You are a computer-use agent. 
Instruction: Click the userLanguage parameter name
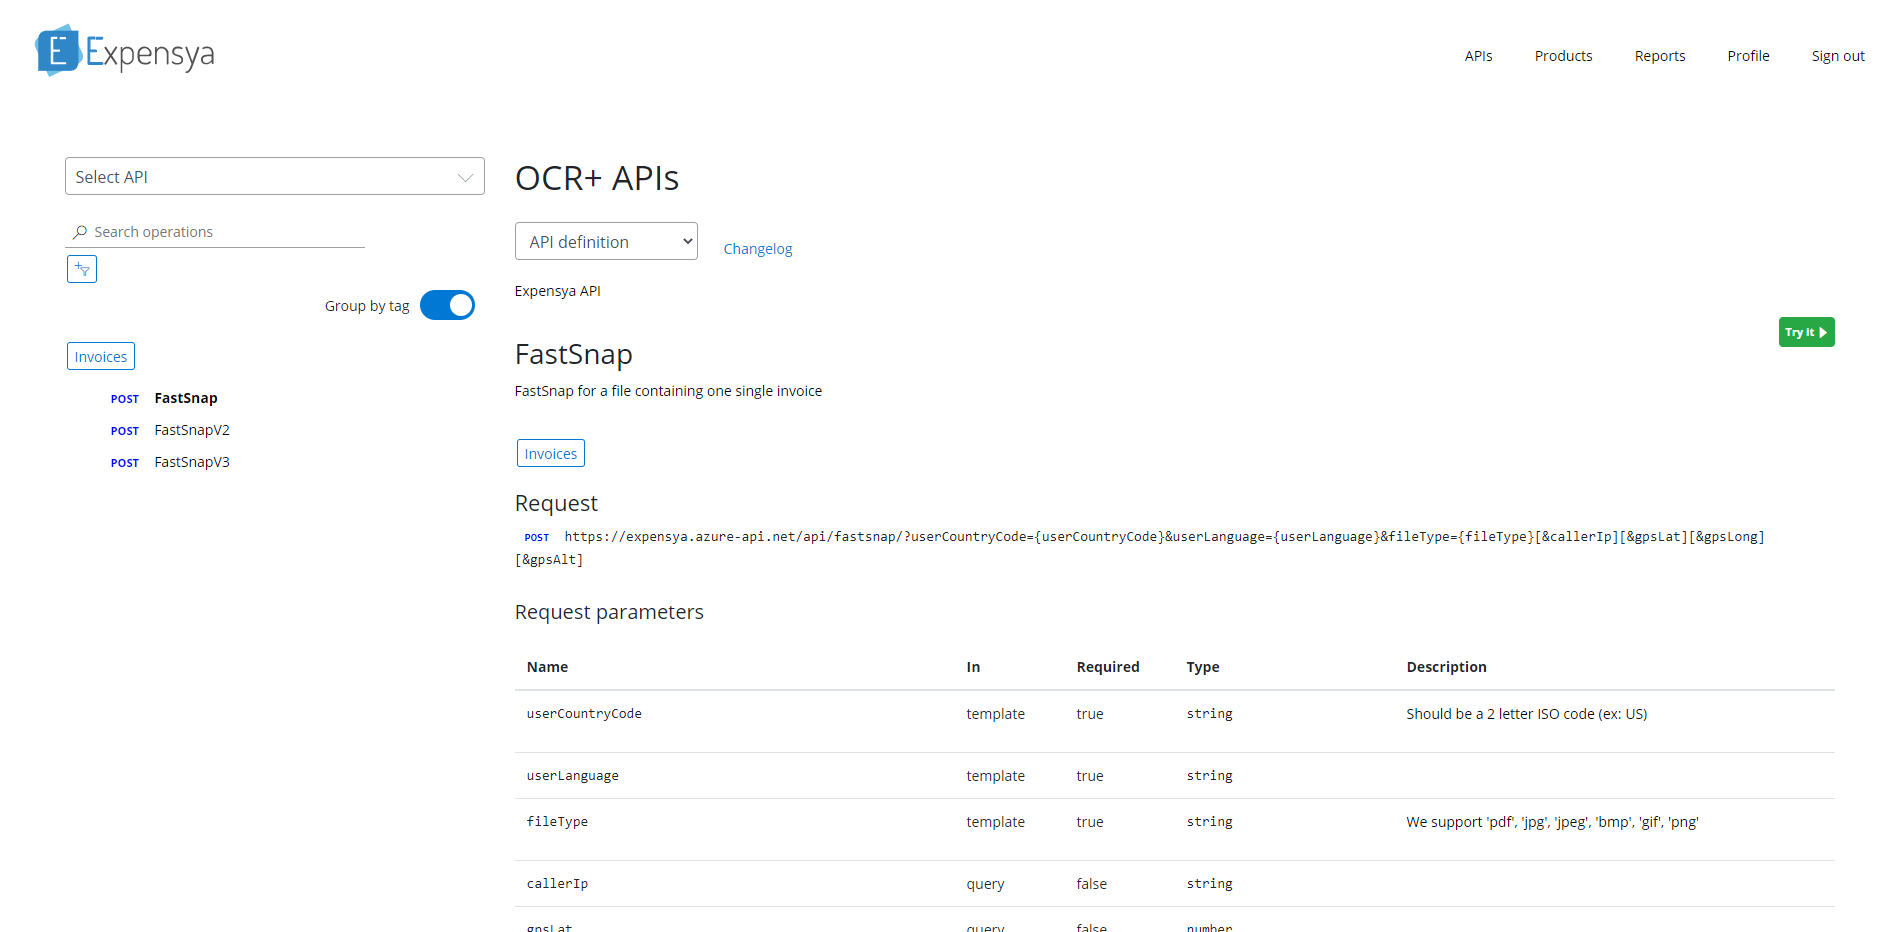tap(573, 775)
